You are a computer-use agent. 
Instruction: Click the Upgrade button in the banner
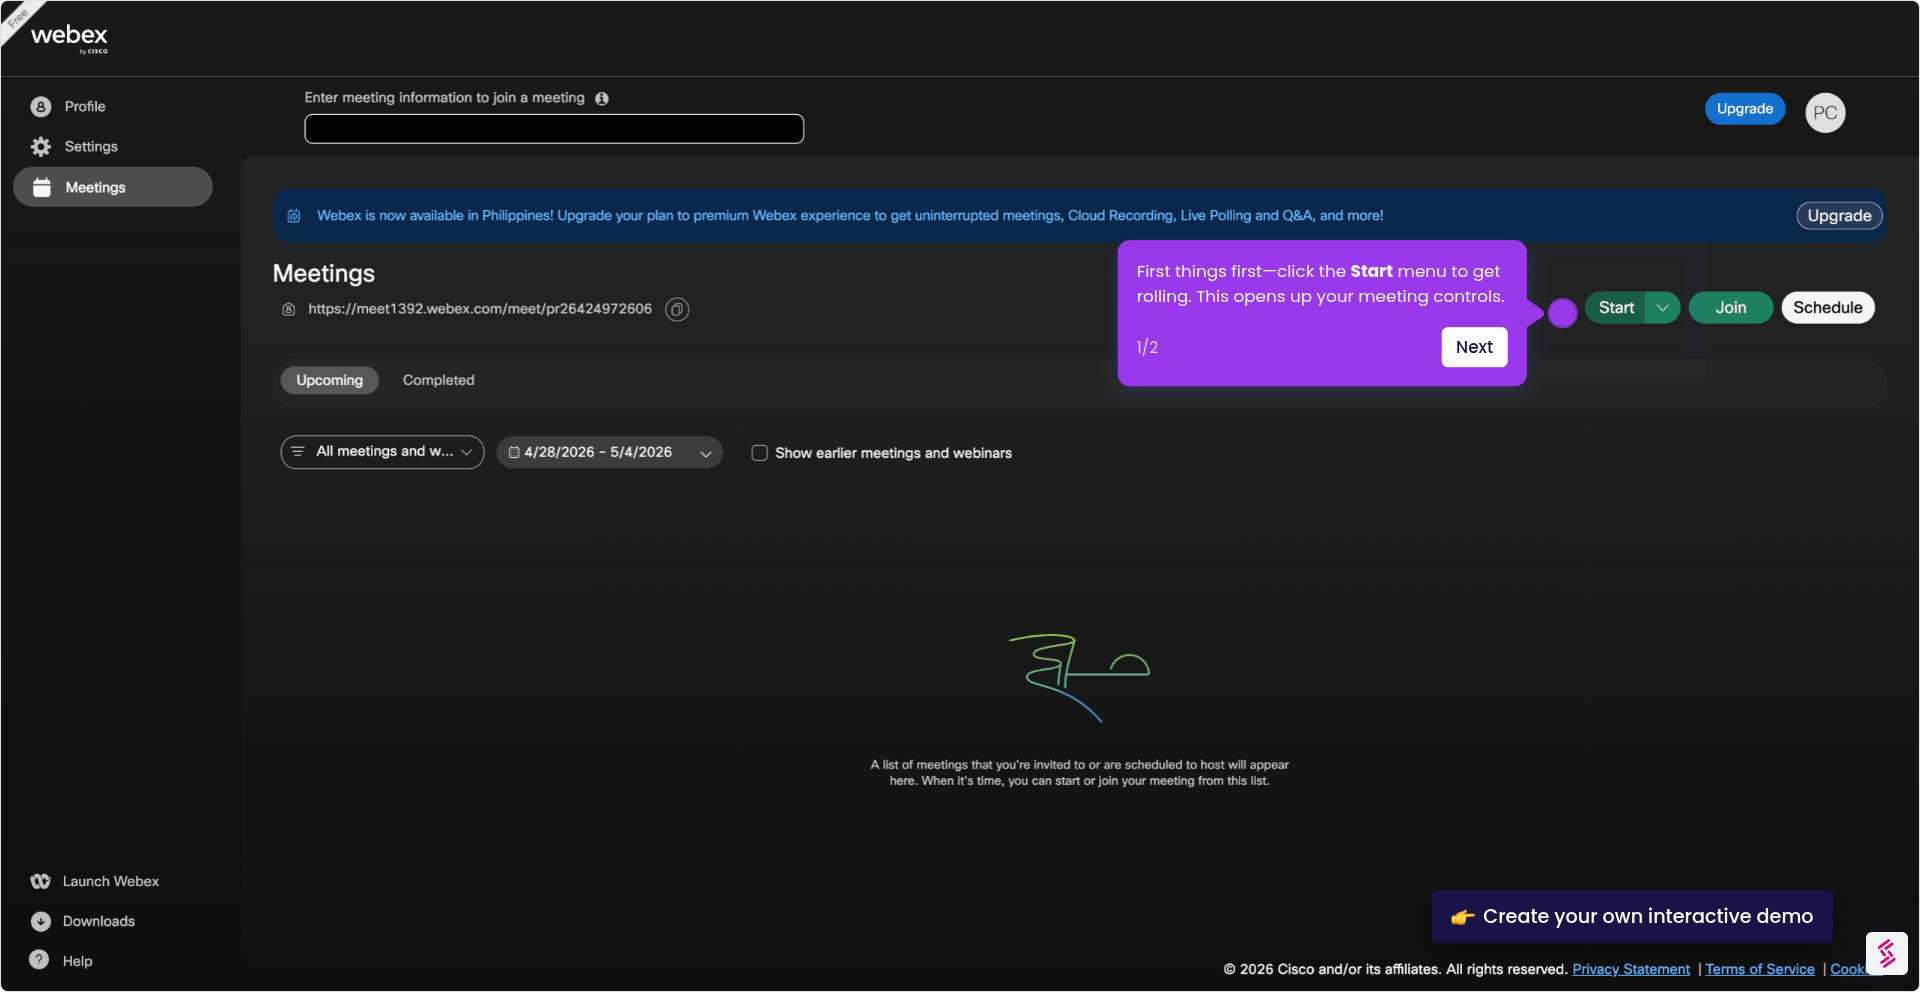1839,216
